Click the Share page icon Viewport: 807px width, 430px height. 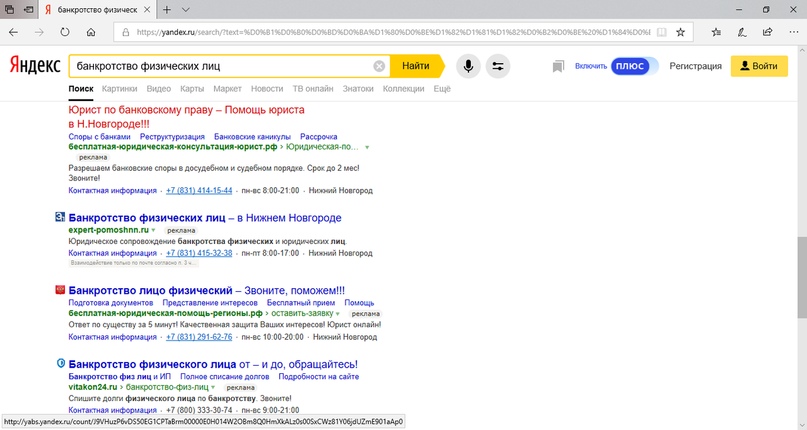pos(767,32)
